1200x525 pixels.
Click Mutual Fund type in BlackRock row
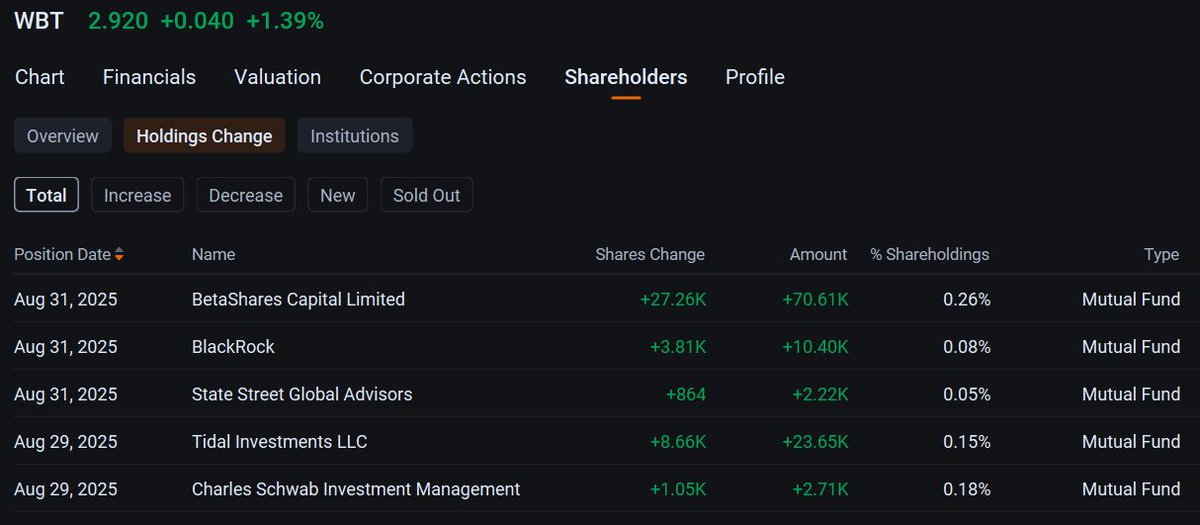click(x=1131, y=347)
